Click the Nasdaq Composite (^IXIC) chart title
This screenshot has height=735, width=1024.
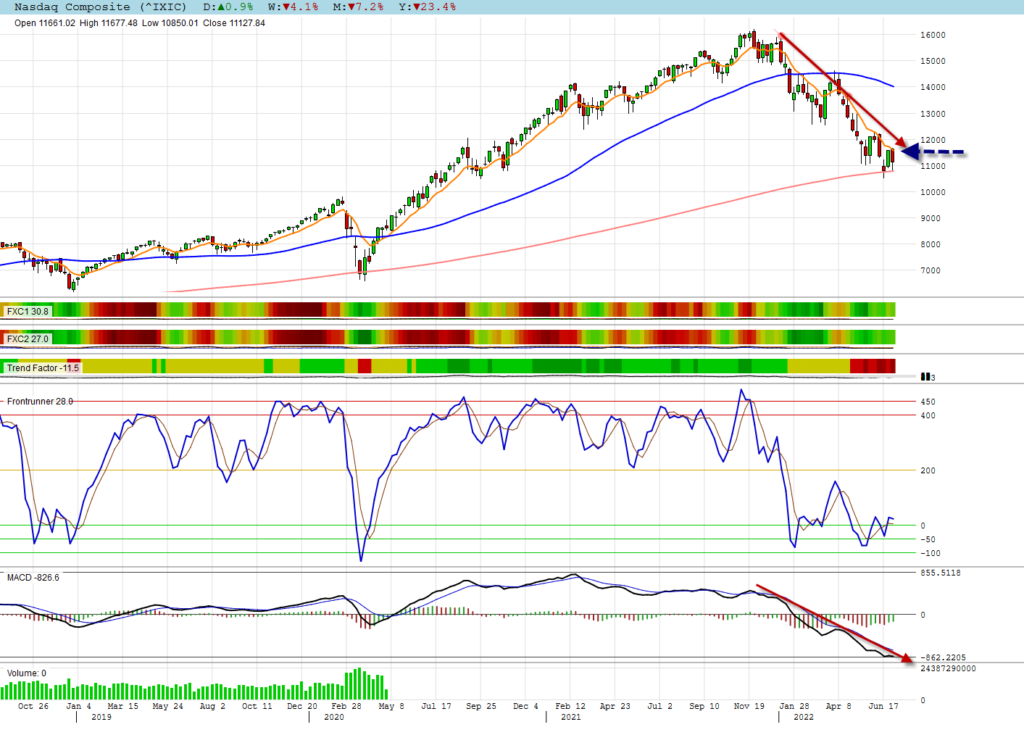click(100, 7)
